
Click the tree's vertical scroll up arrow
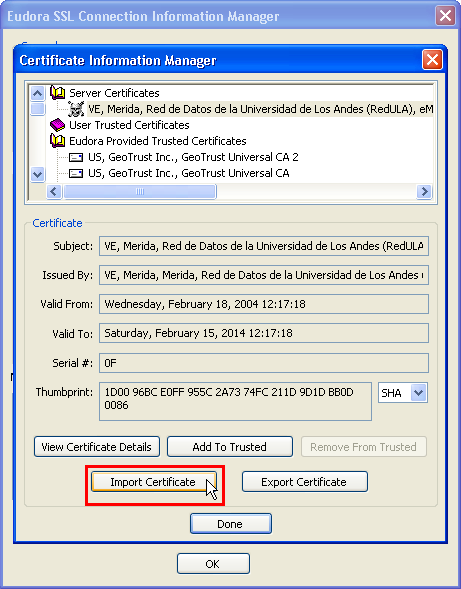tap(38, 93)
